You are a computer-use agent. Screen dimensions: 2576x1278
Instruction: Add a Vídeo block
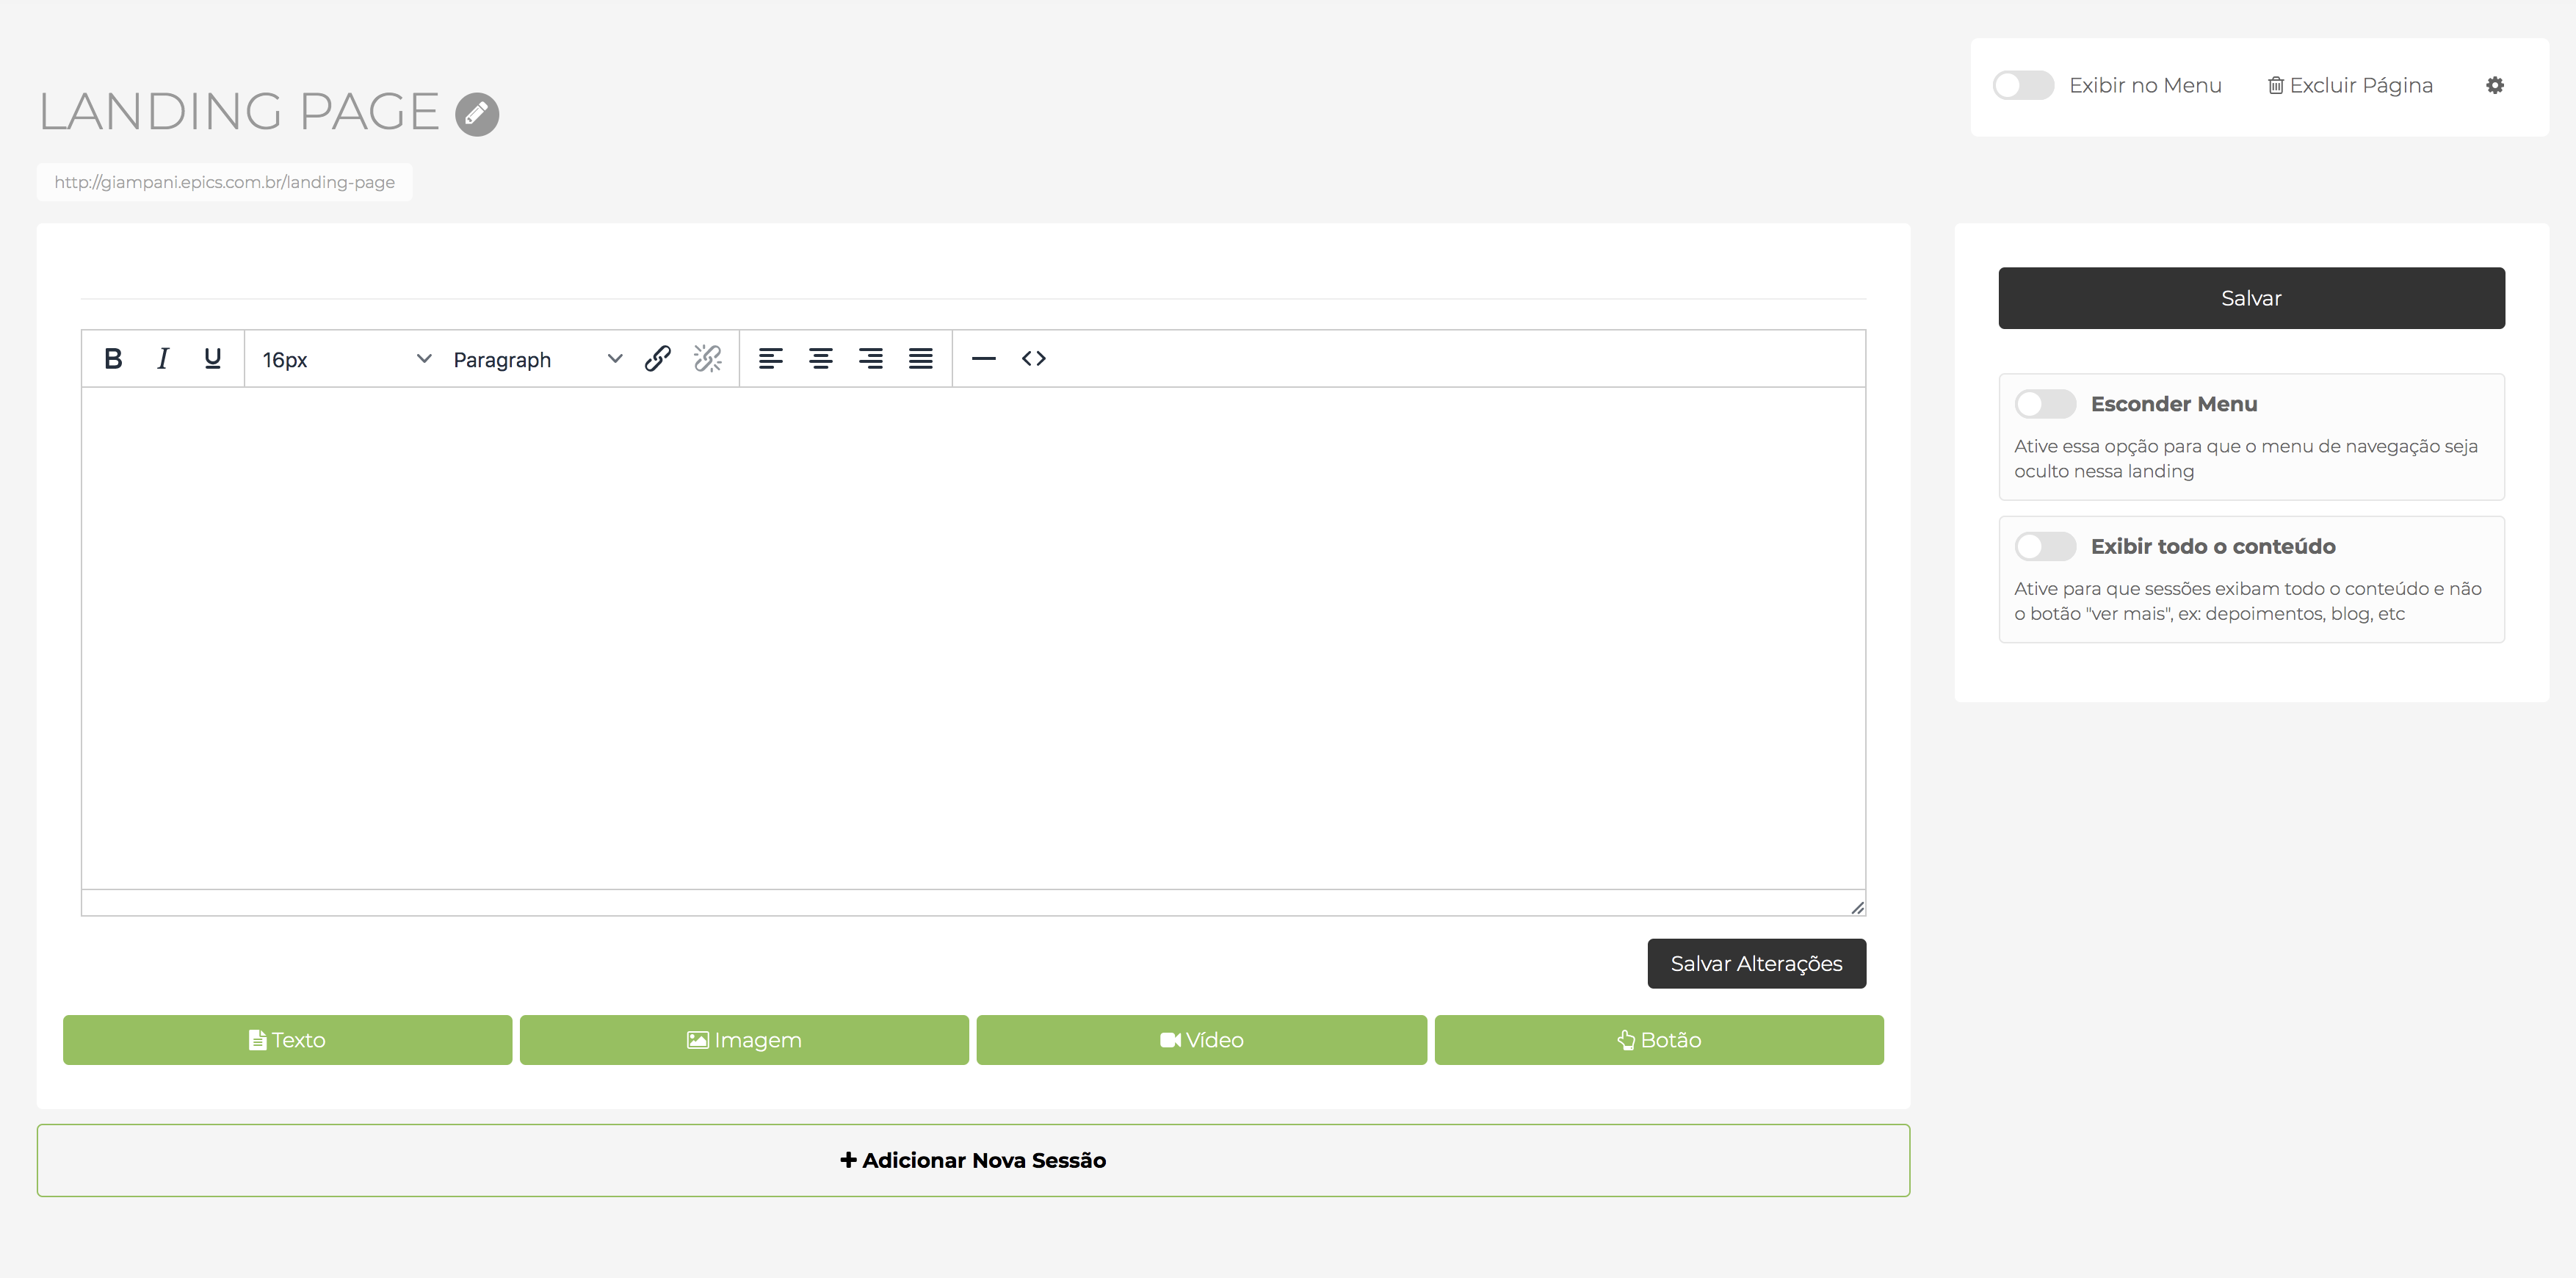1201,1040
